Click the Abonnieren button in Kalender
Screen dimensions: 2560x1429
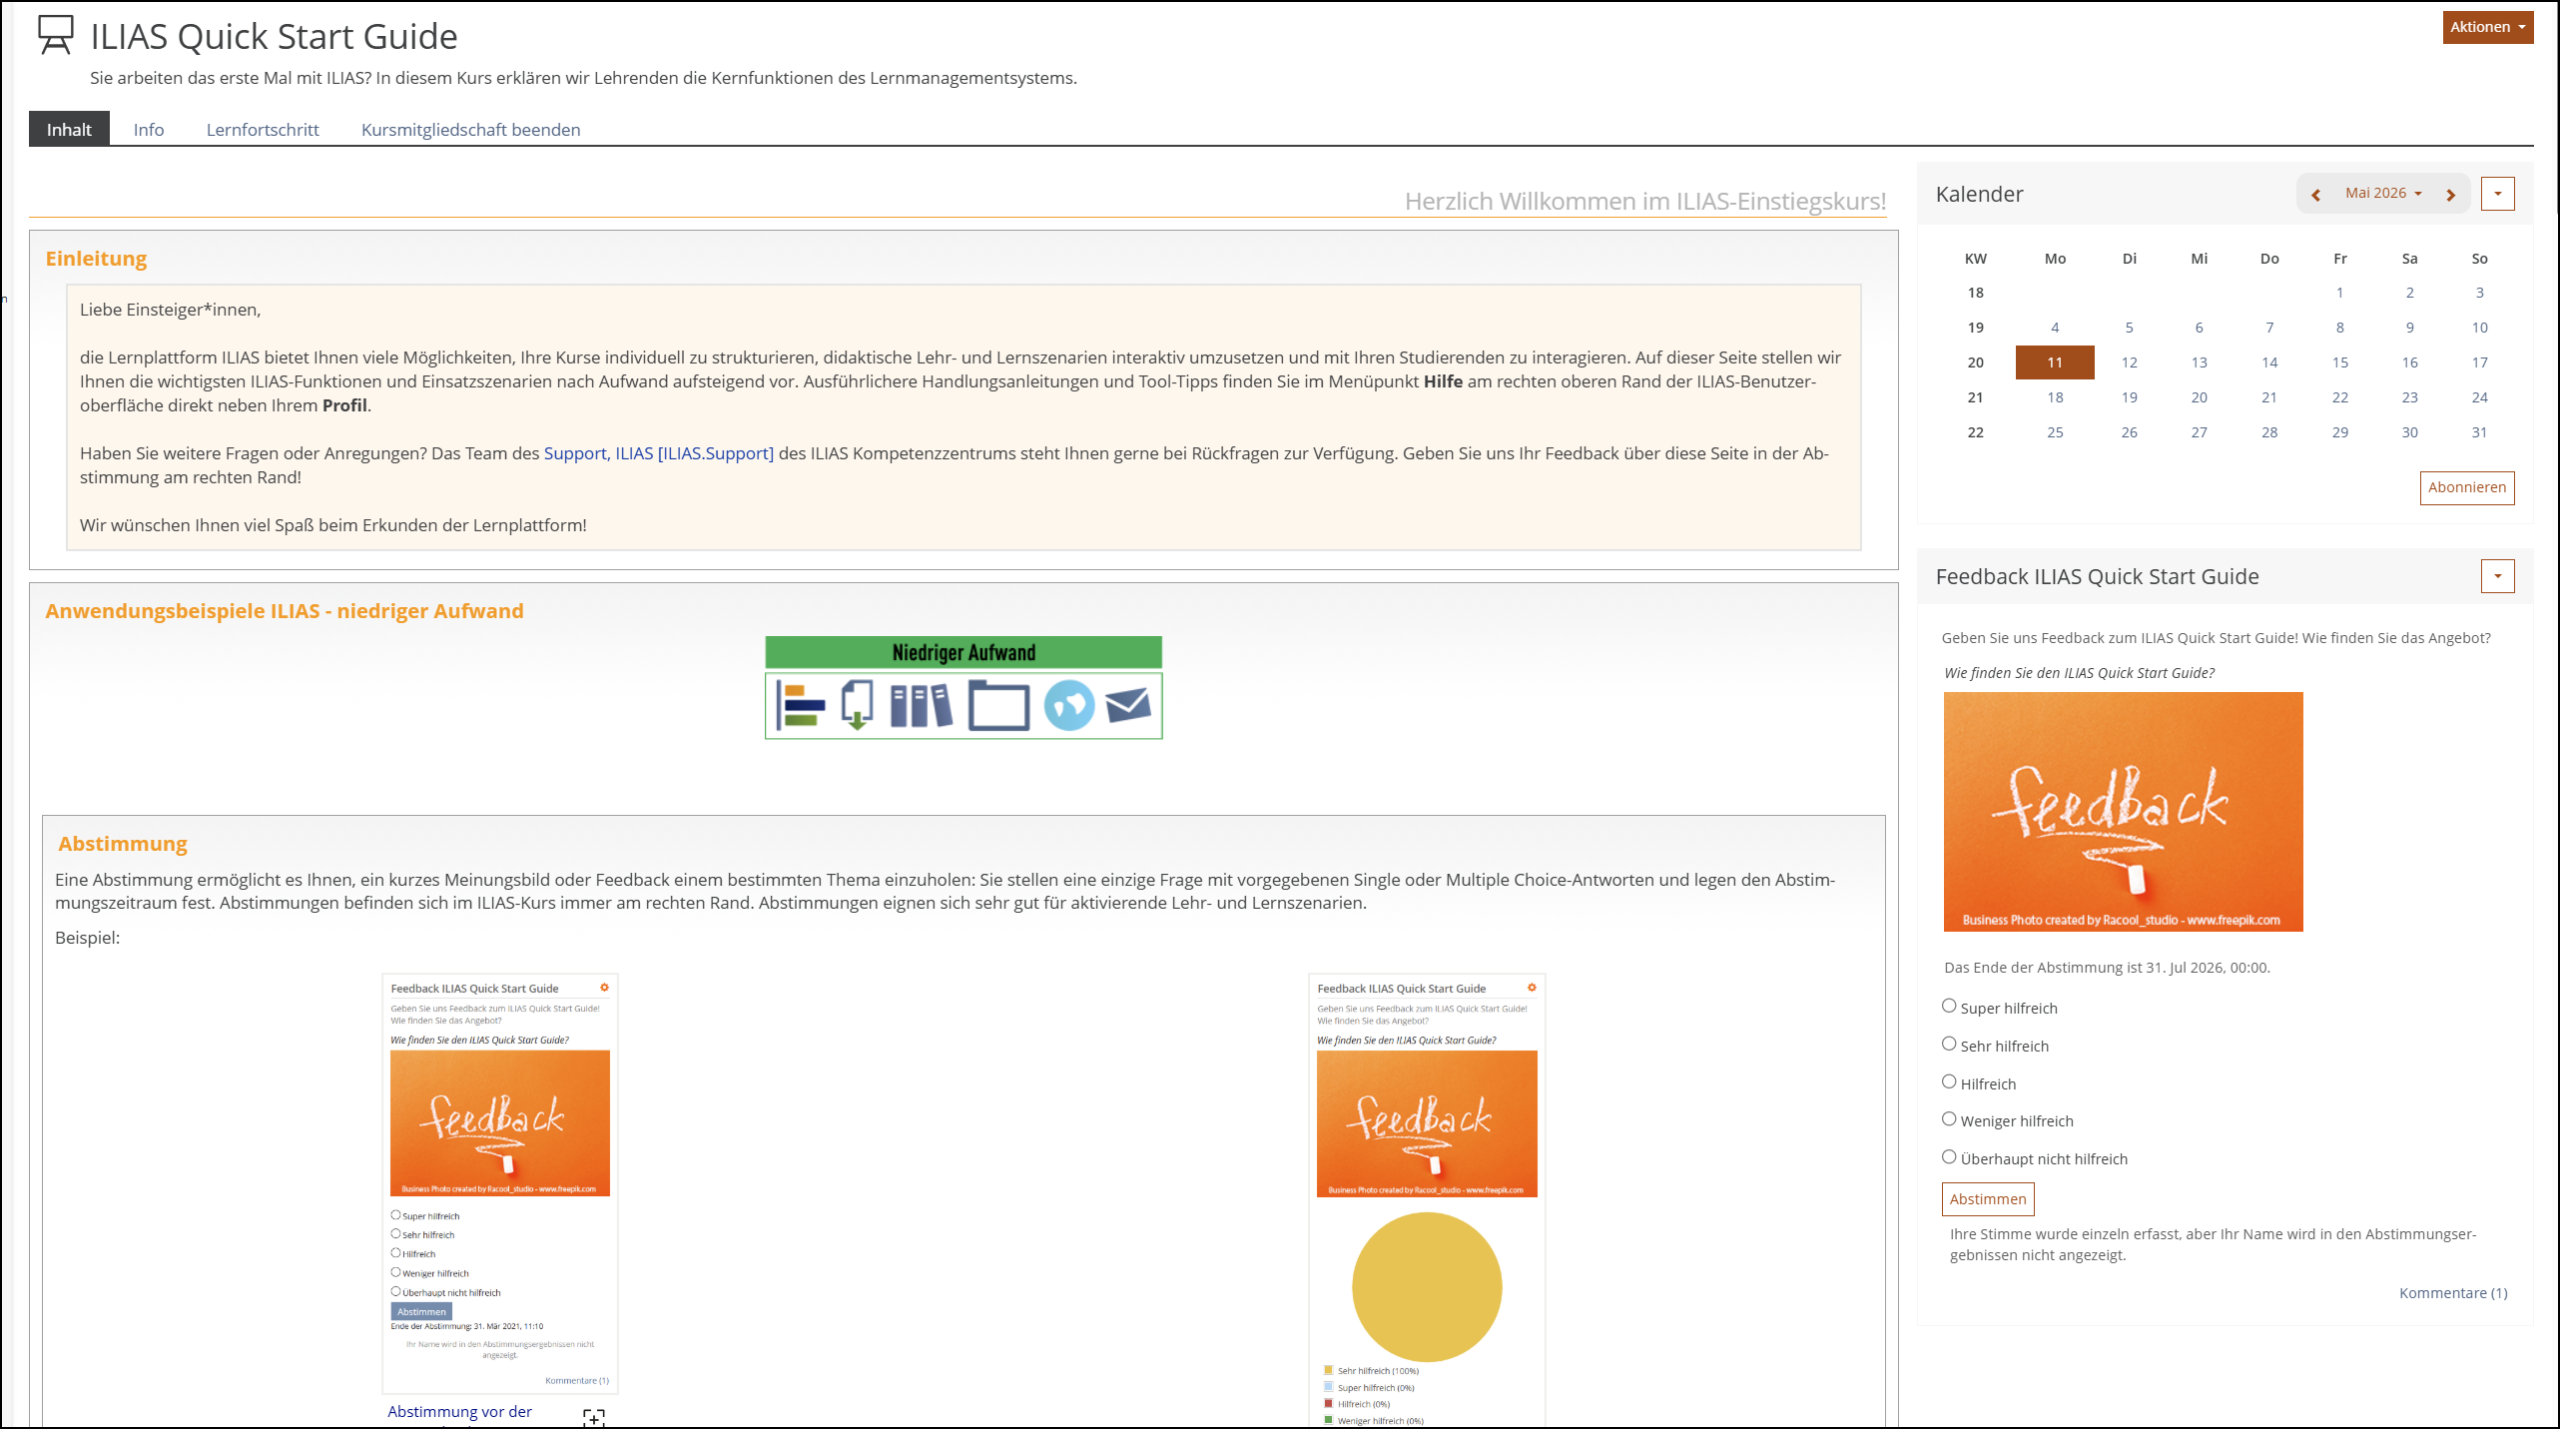pos(2467,488)
